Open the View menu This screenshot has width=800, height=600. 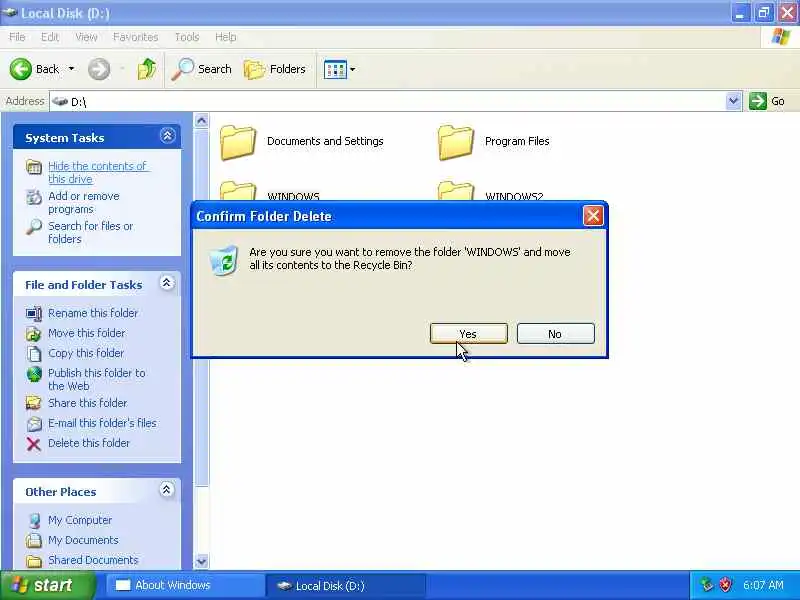(x=86, y=37)
